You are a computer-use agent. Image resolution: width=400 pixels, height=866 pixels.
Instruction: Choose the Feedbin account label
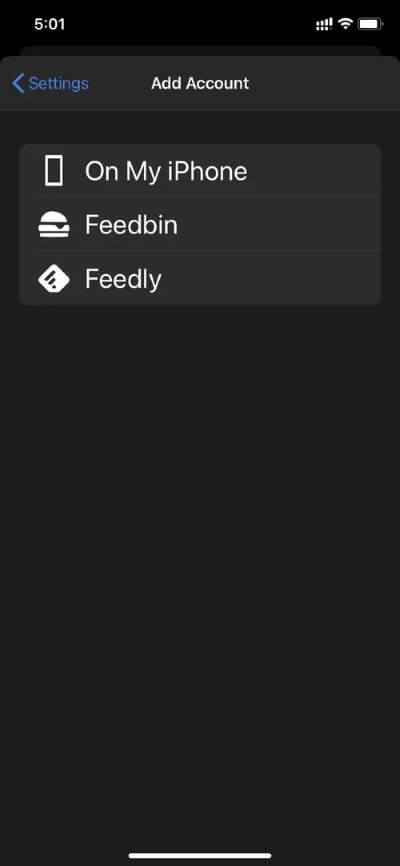click(x=131, y=225)
